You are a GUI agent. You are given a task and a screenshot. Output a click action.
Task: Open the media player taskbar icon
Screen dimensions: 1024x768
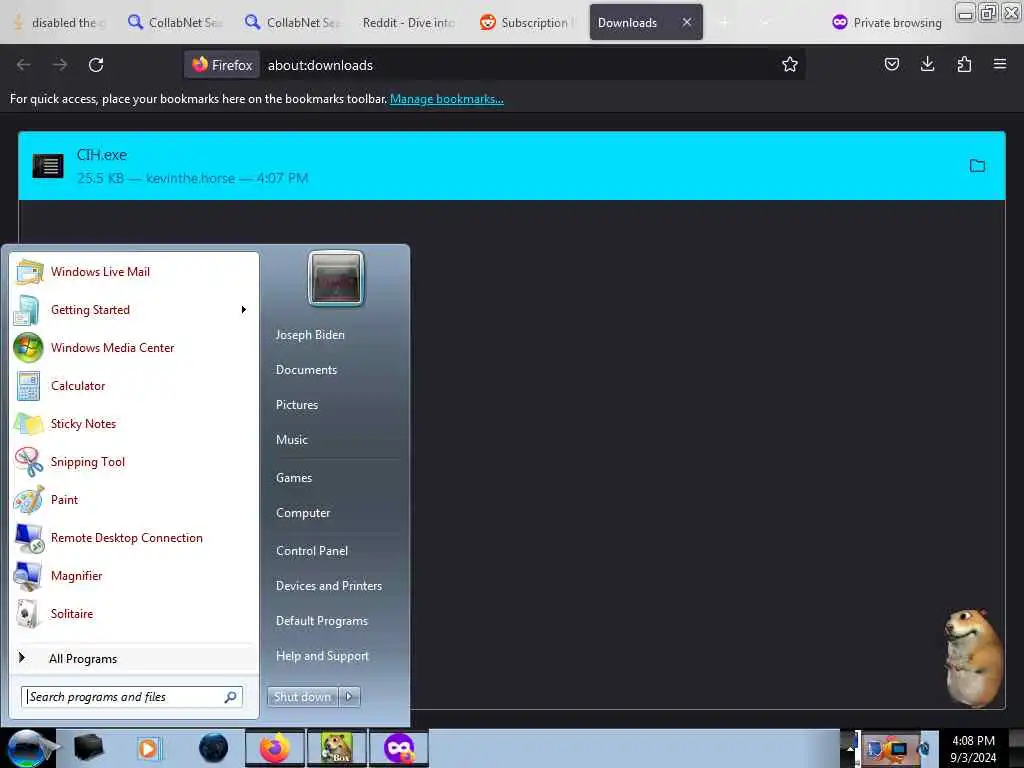pos(148,748)
